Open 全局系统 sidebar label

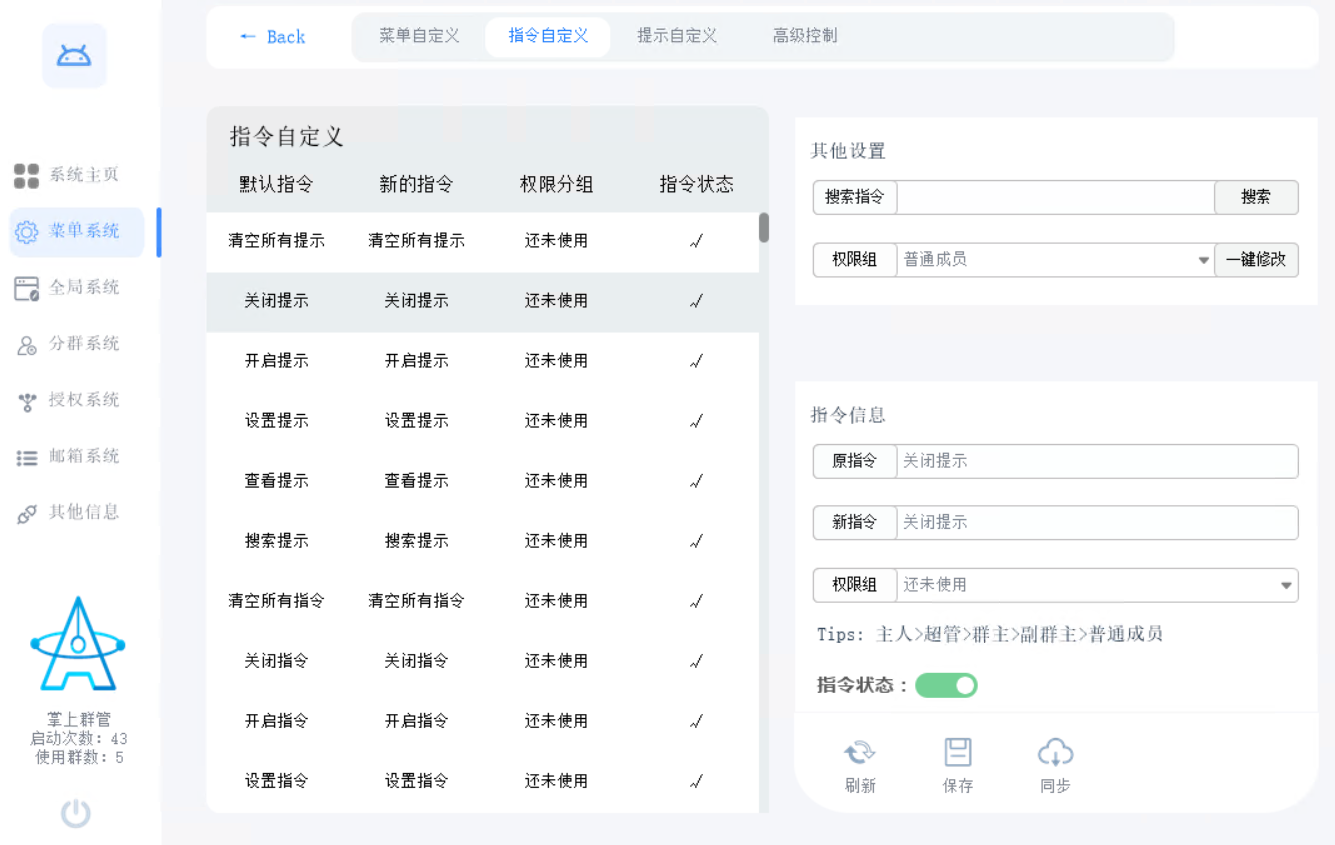[84, 288]
